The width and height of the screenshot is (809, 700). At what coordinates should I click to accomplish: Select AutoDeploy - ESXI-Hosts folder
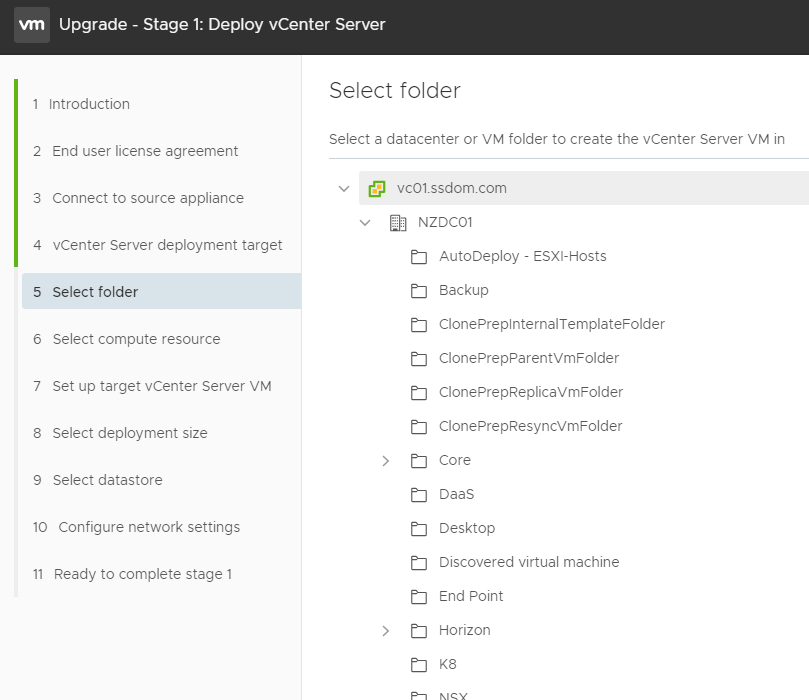[523, 256]
